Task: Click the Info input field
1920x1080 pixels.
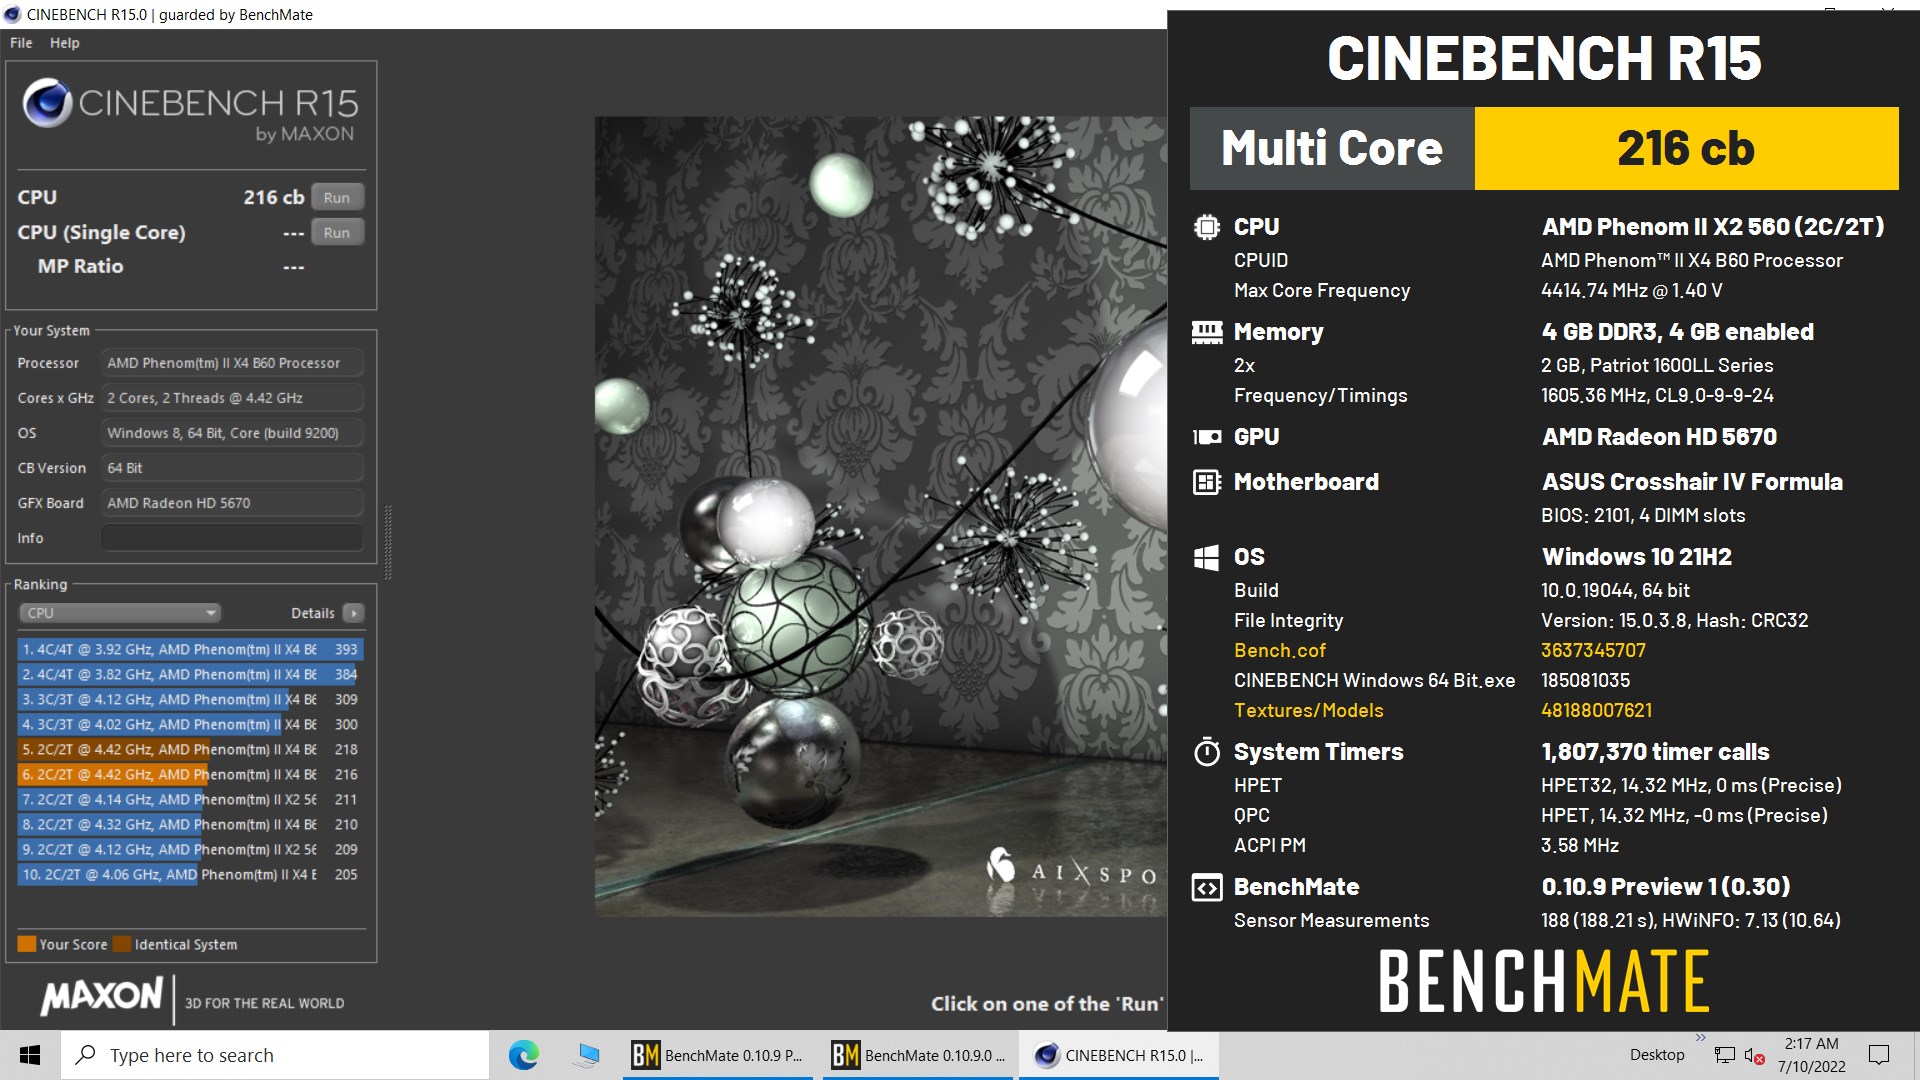Action: [x=232, y=538]
